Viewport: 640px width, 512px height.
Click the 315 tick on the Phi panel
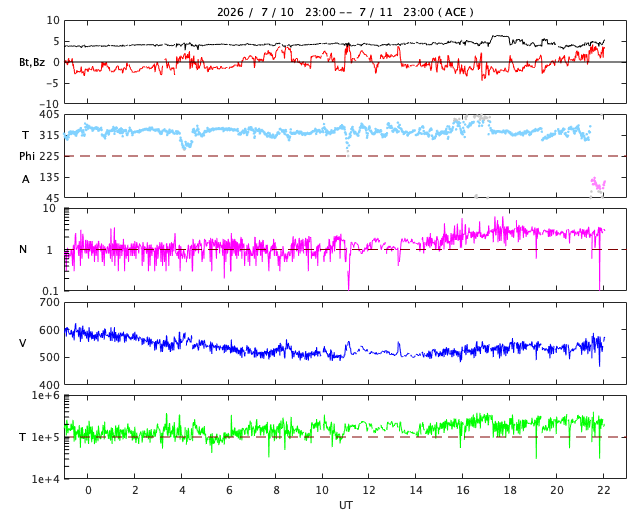pyautogui.click(x=49, y=135)
